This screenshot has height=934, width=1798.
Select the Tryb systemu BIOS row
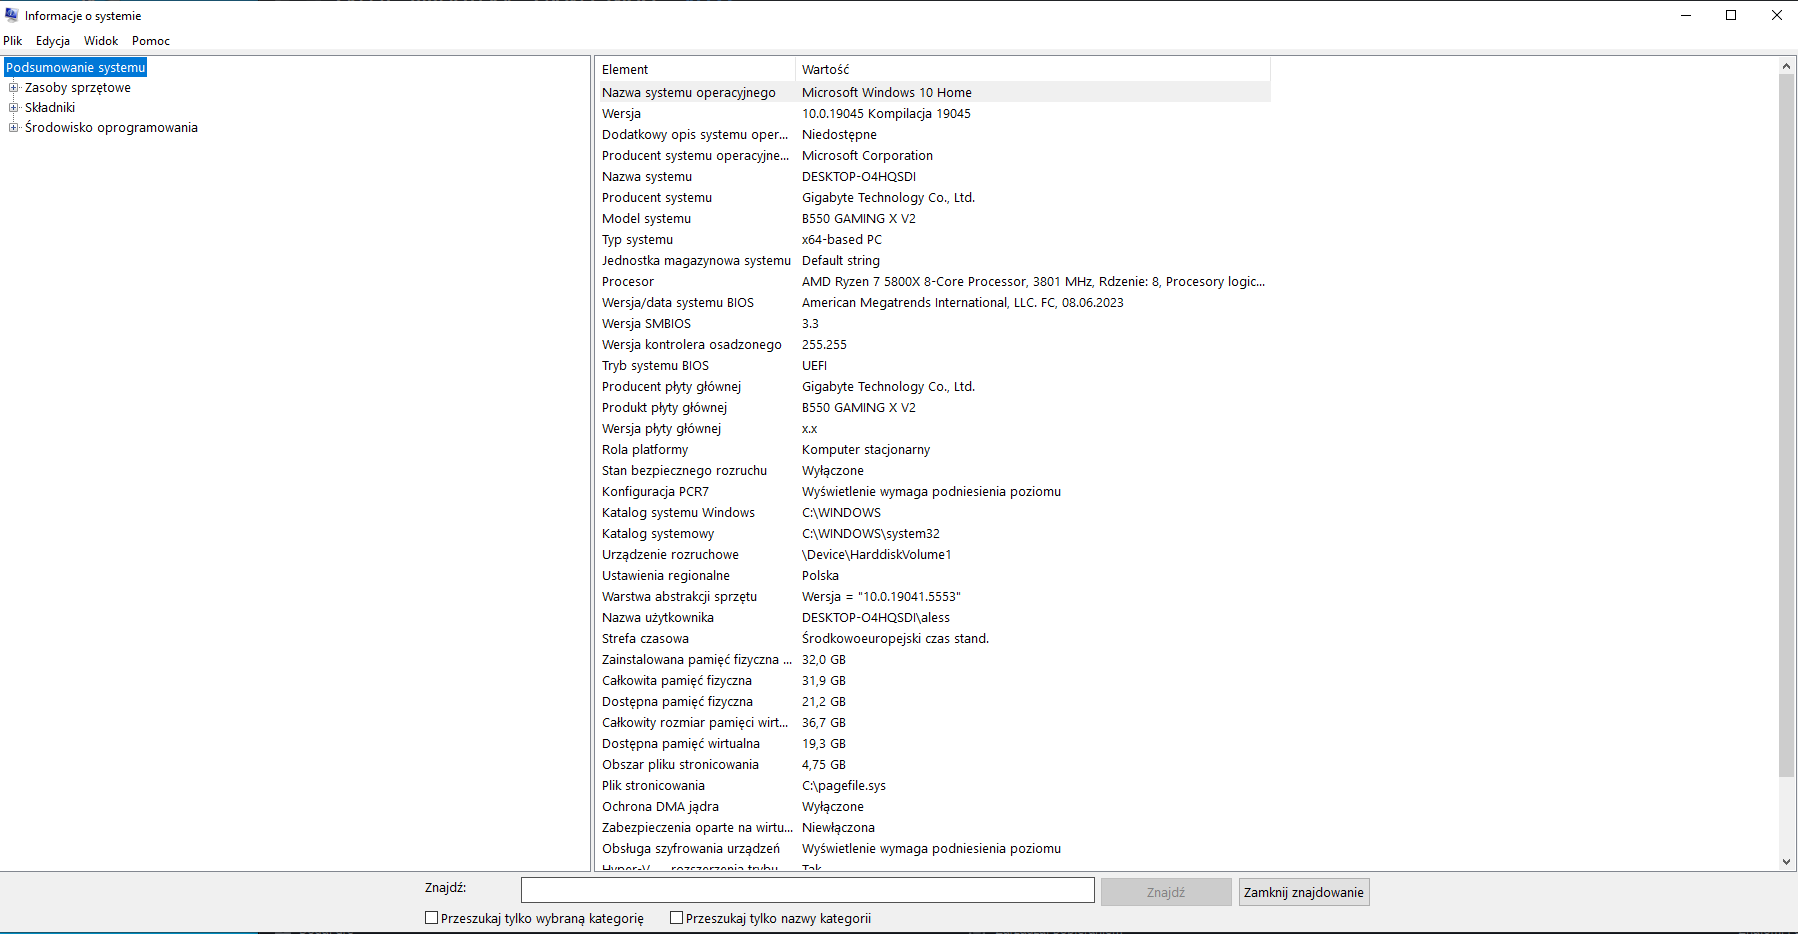(933, 365)
